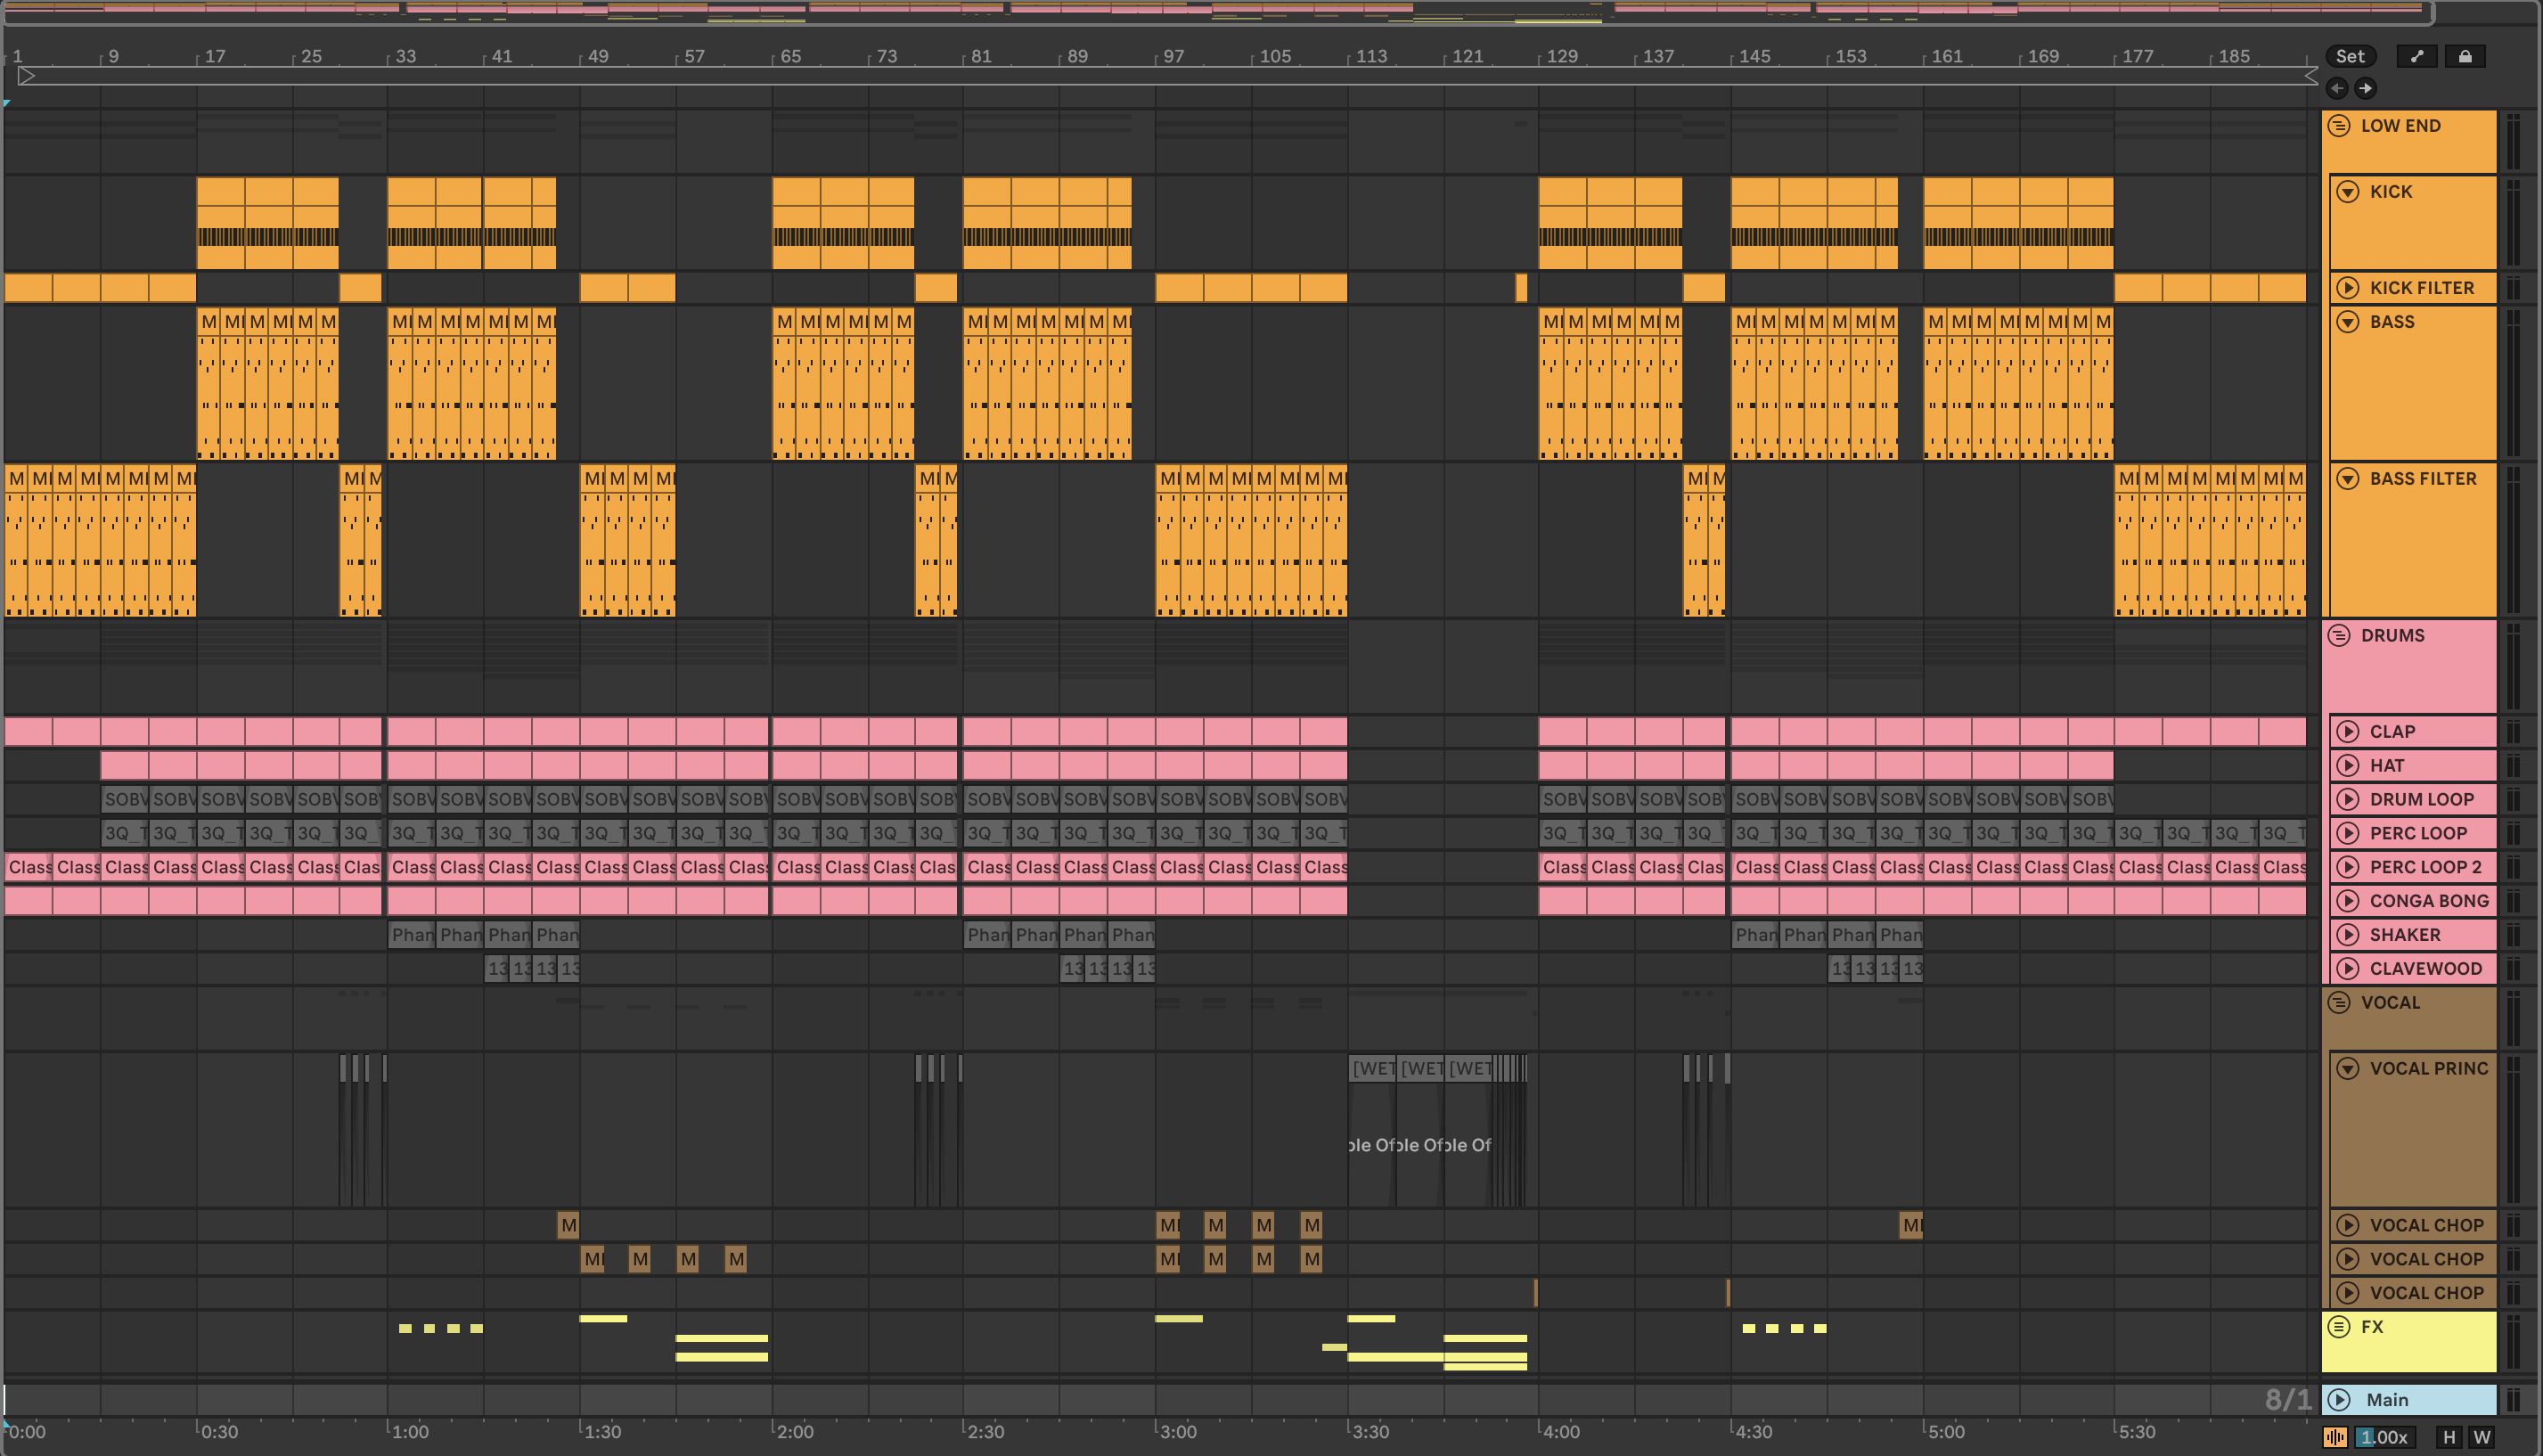Click the VOCAL group fold icon
Image resolution: width=2543 pixels, height=1456 pixels.
(x=2338, y=1002)
